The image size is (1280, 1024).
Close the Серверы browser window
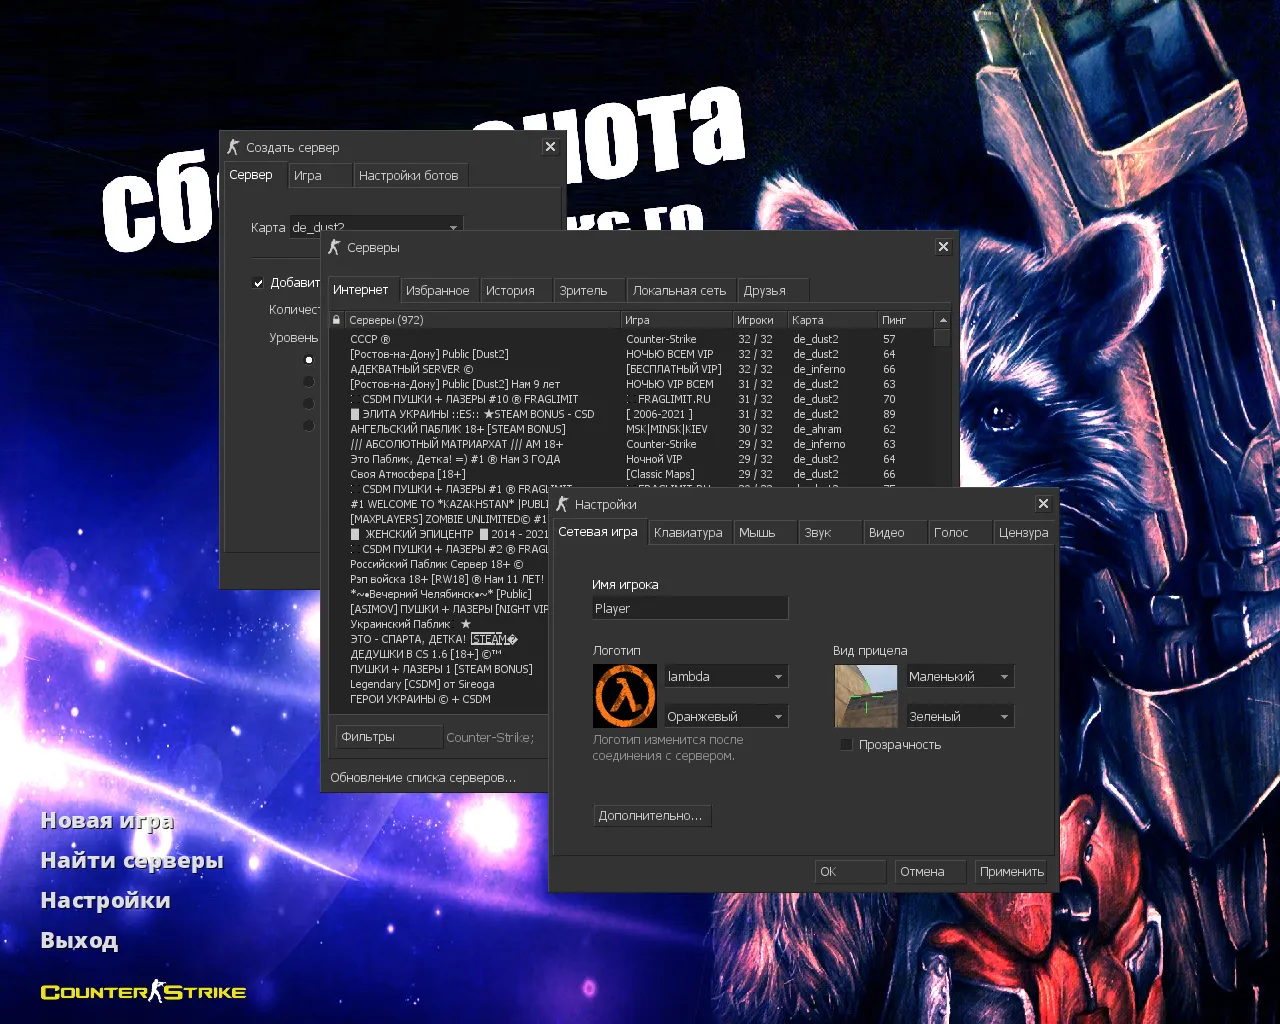click(x=943, y=247)
